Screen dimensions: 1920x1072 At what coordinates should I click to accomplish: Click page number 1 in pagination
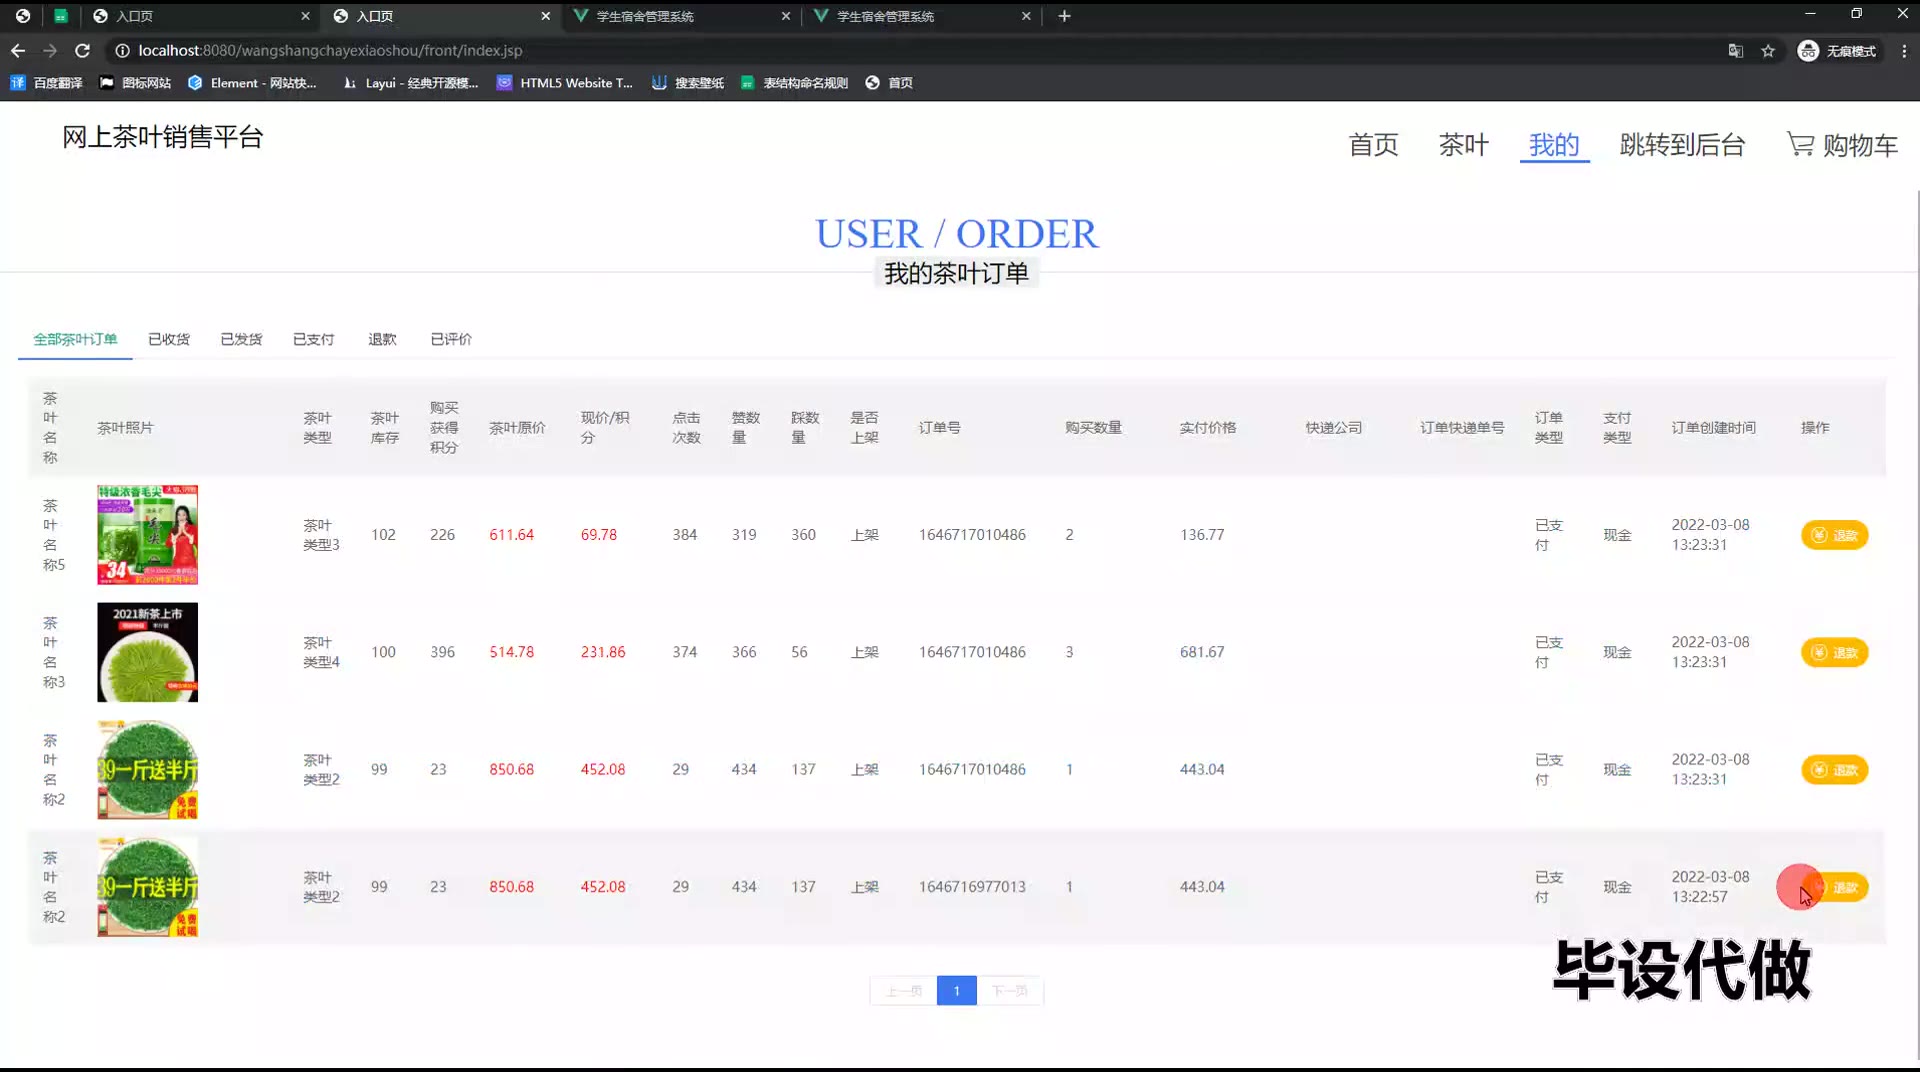(x=956, y=991)
